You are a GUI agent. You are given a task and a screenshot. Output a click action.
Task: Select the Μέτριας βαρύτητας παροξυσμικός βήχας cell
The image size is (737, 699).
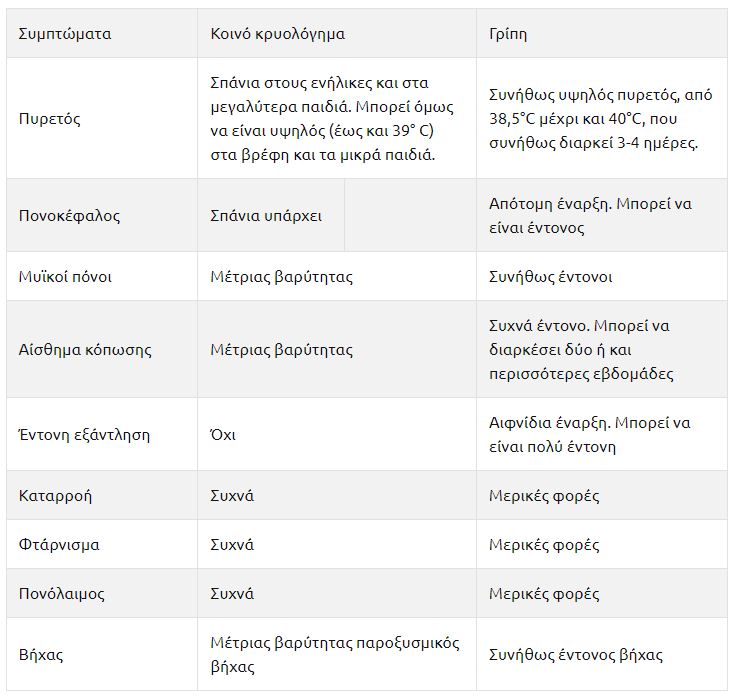[334, 655]
